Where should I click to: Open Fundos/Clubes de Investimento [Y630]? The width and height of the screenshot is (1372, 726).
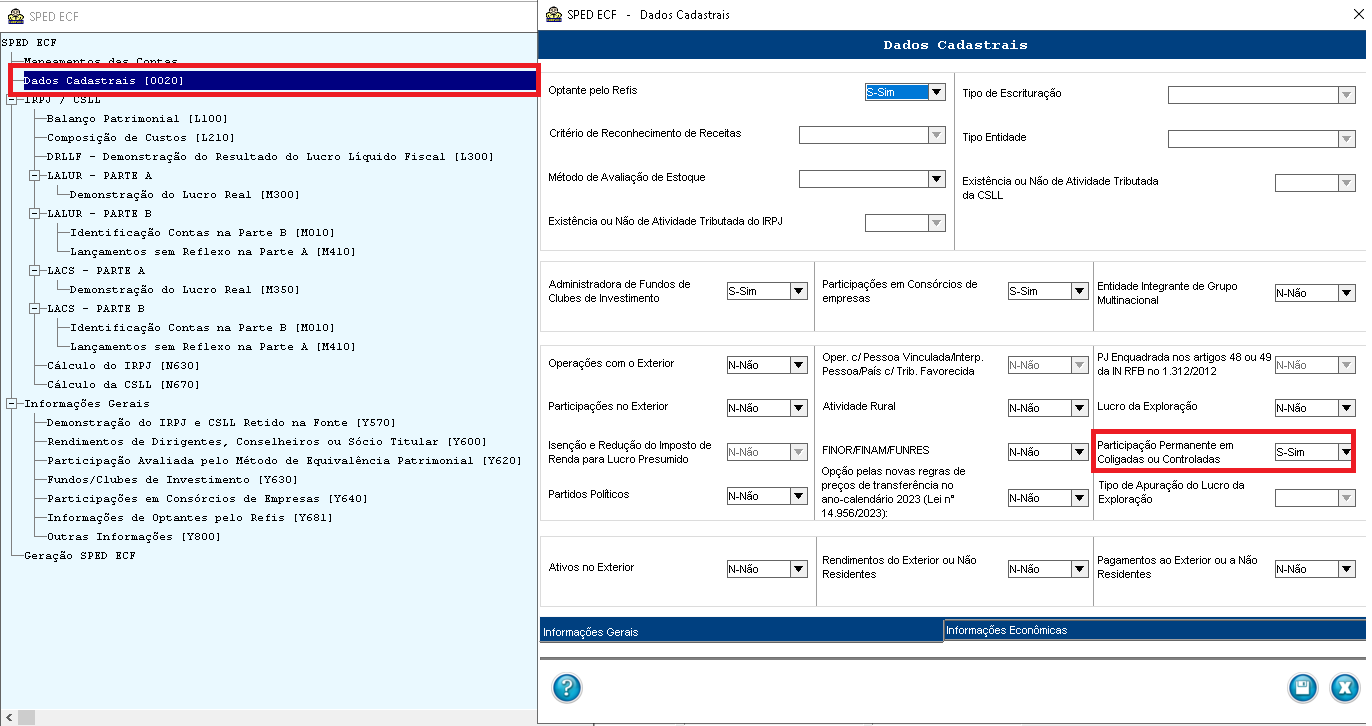pos(172,479)
